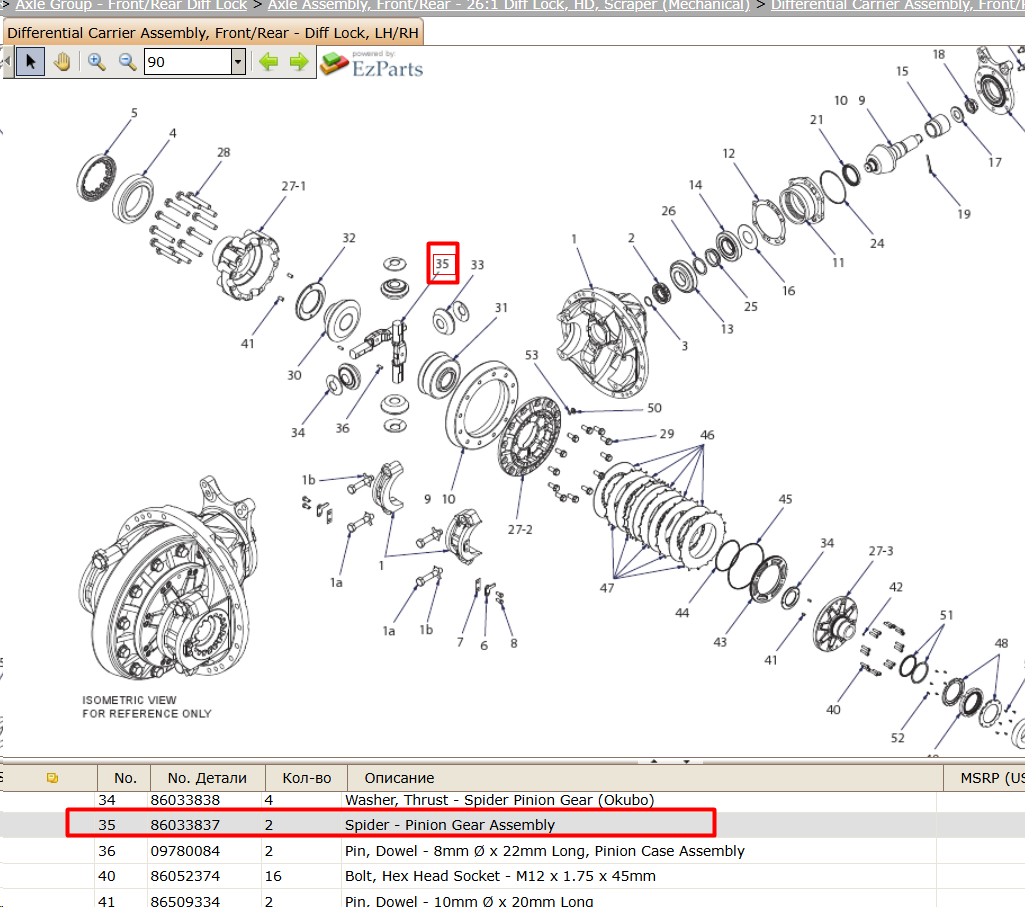Click the EzParts logo

tap(371, 64)
